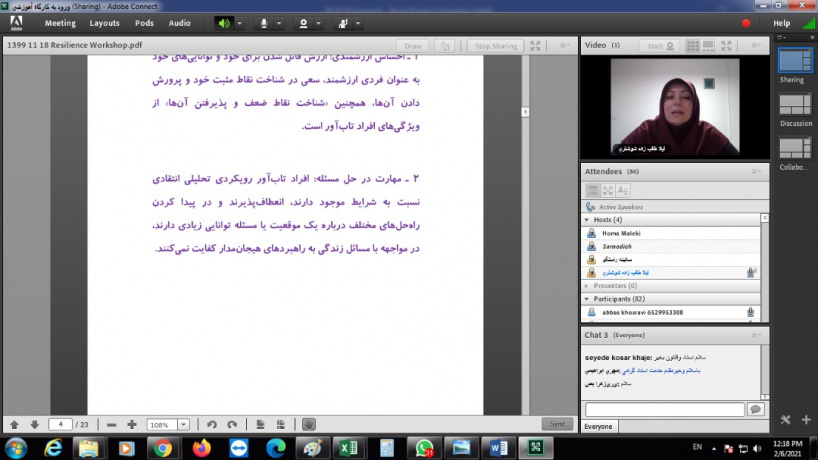Open status options dropdown arrow

coord(358,23)
